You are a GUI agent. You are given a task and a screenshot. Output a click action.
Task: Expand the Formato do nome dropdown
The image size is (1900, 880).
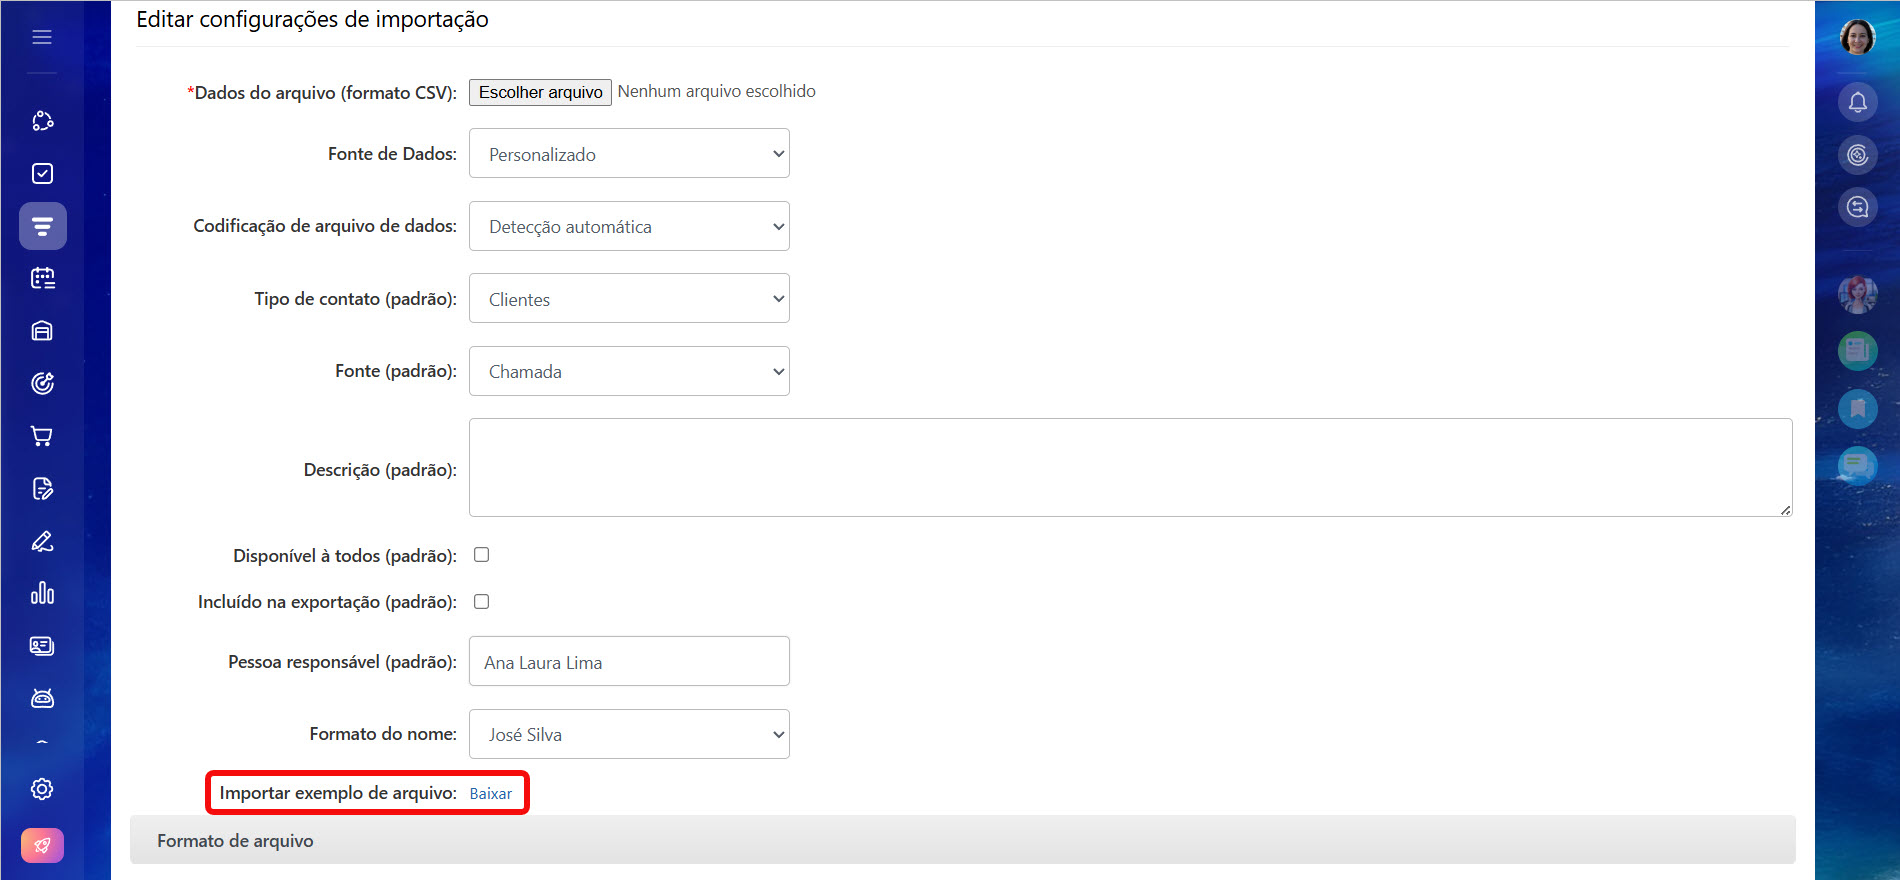pyautogui.click(x=629, y=734)
